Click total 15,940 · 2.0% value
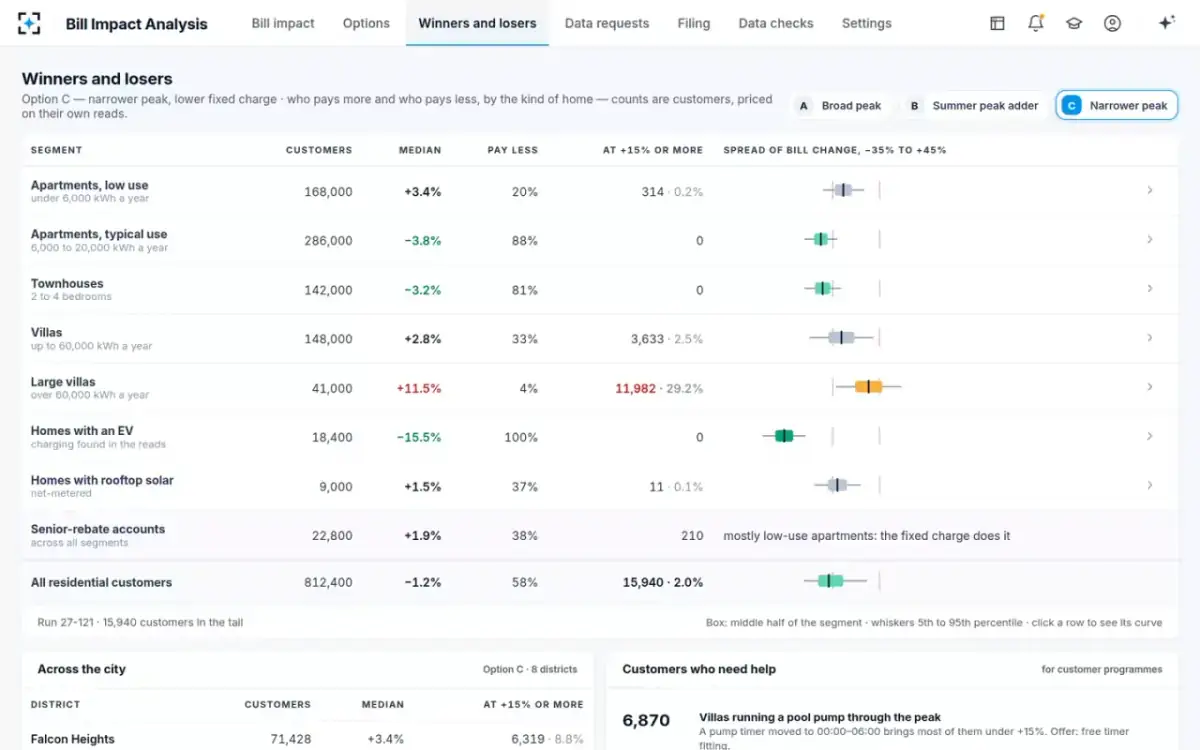This screenshot has width=1200, height=750. (x=663, y=582)
